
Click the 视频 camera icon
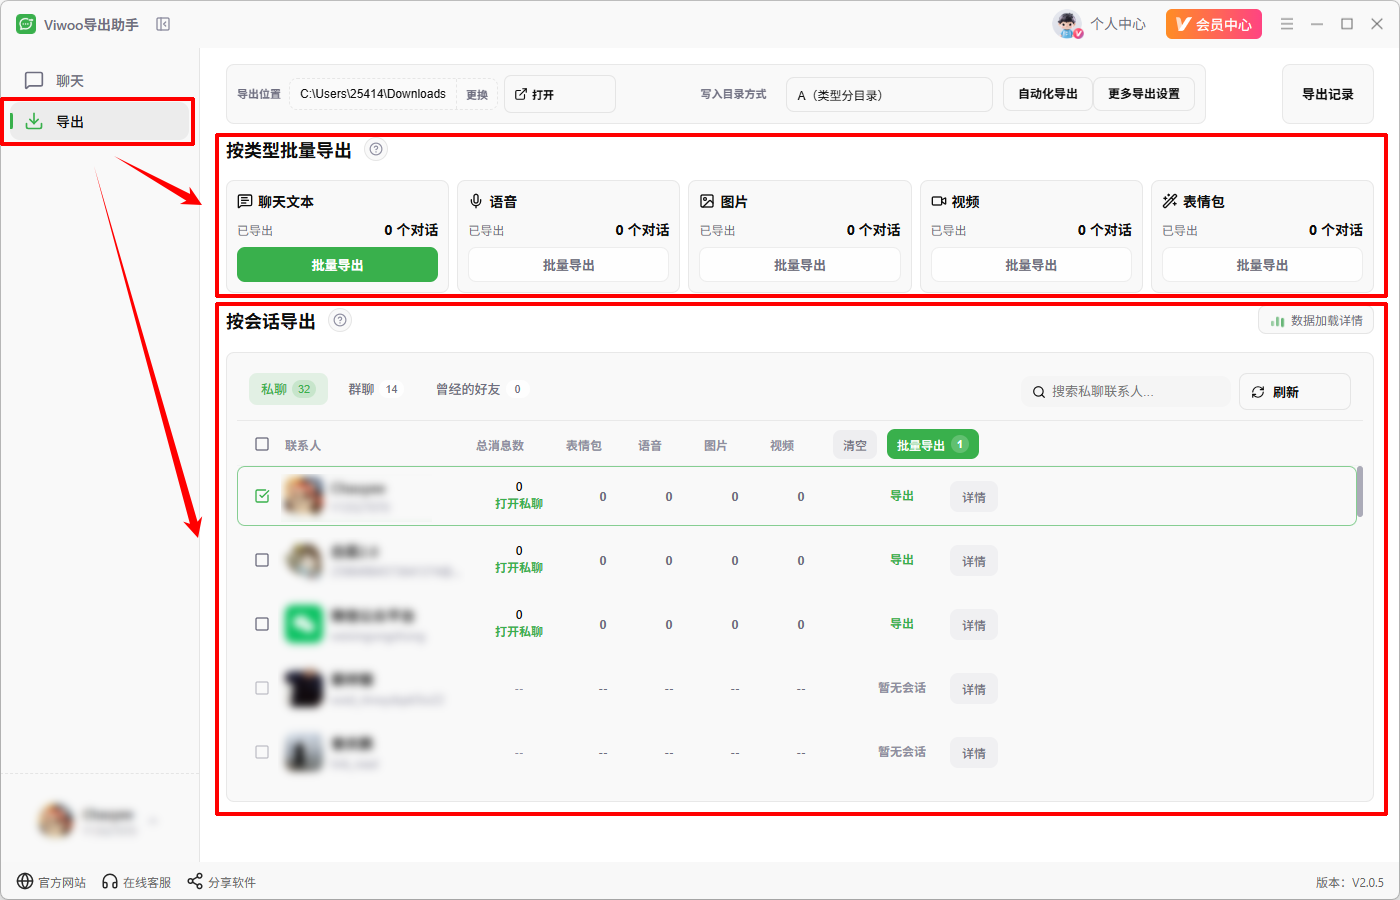(939, 201)
